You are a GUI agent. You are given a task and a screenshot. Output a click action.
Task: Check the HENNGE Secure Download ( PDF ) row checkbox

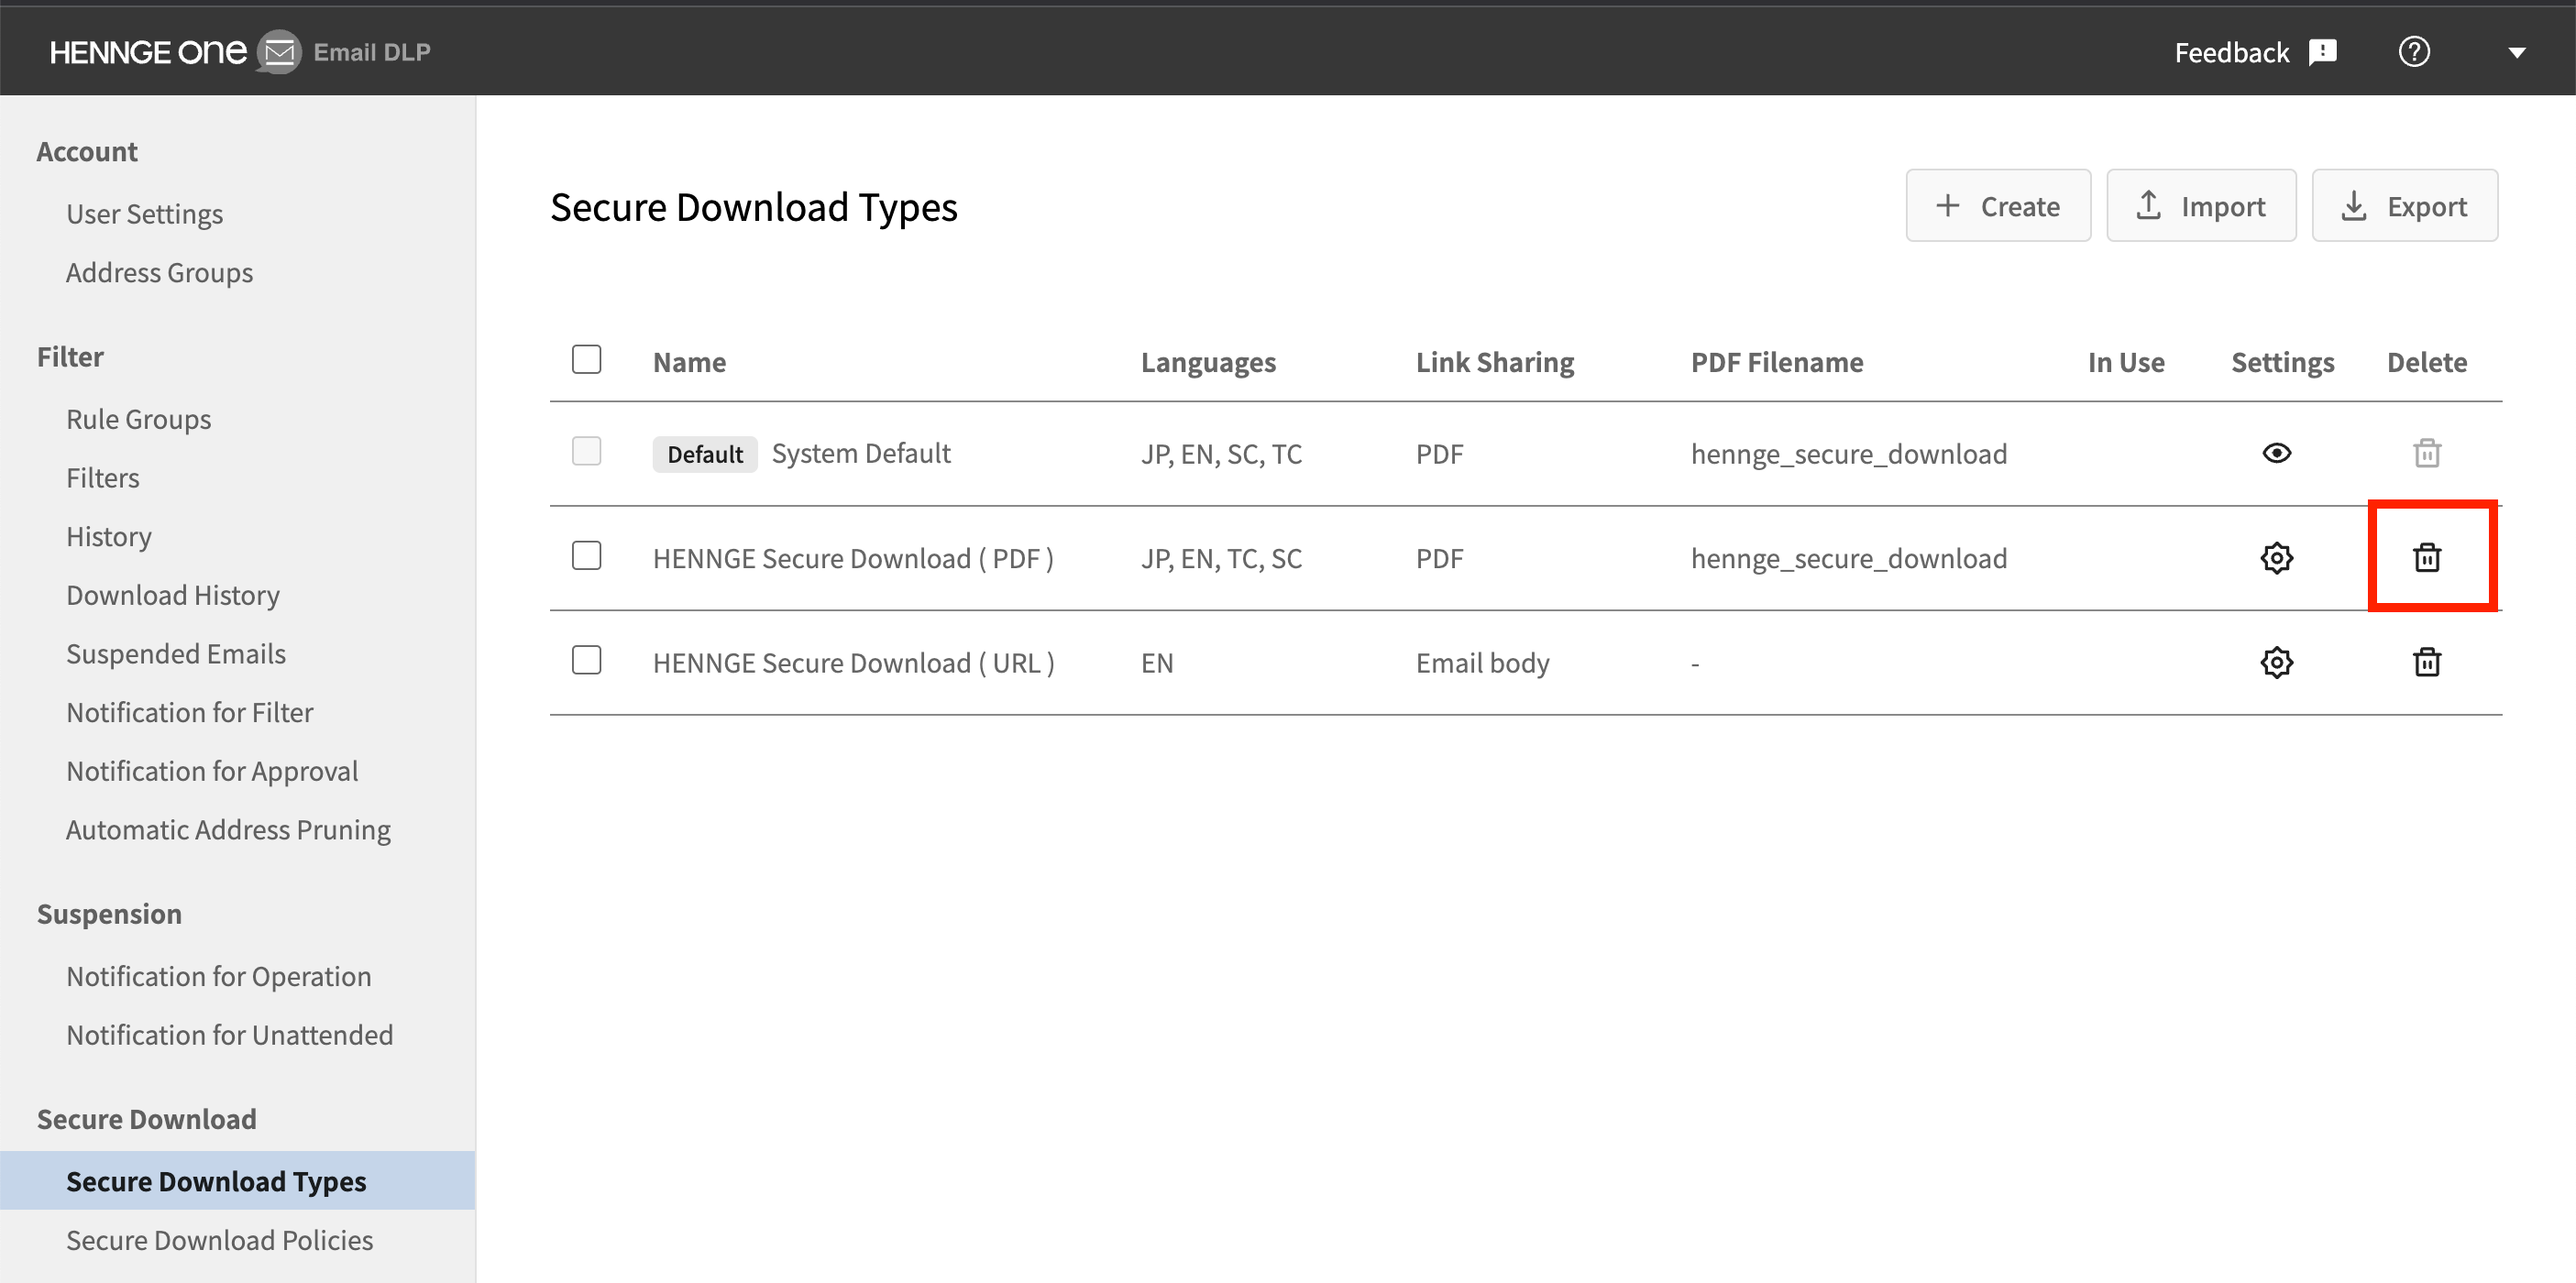tap(587, 556)
